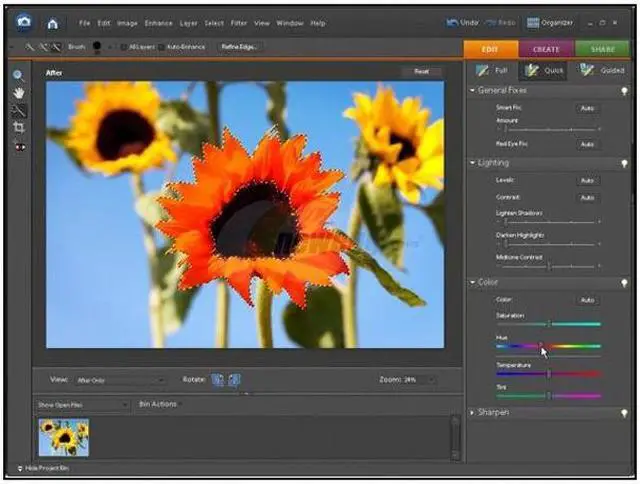
Task: Enable the All Layers checkbox
Action: (123, 47)
